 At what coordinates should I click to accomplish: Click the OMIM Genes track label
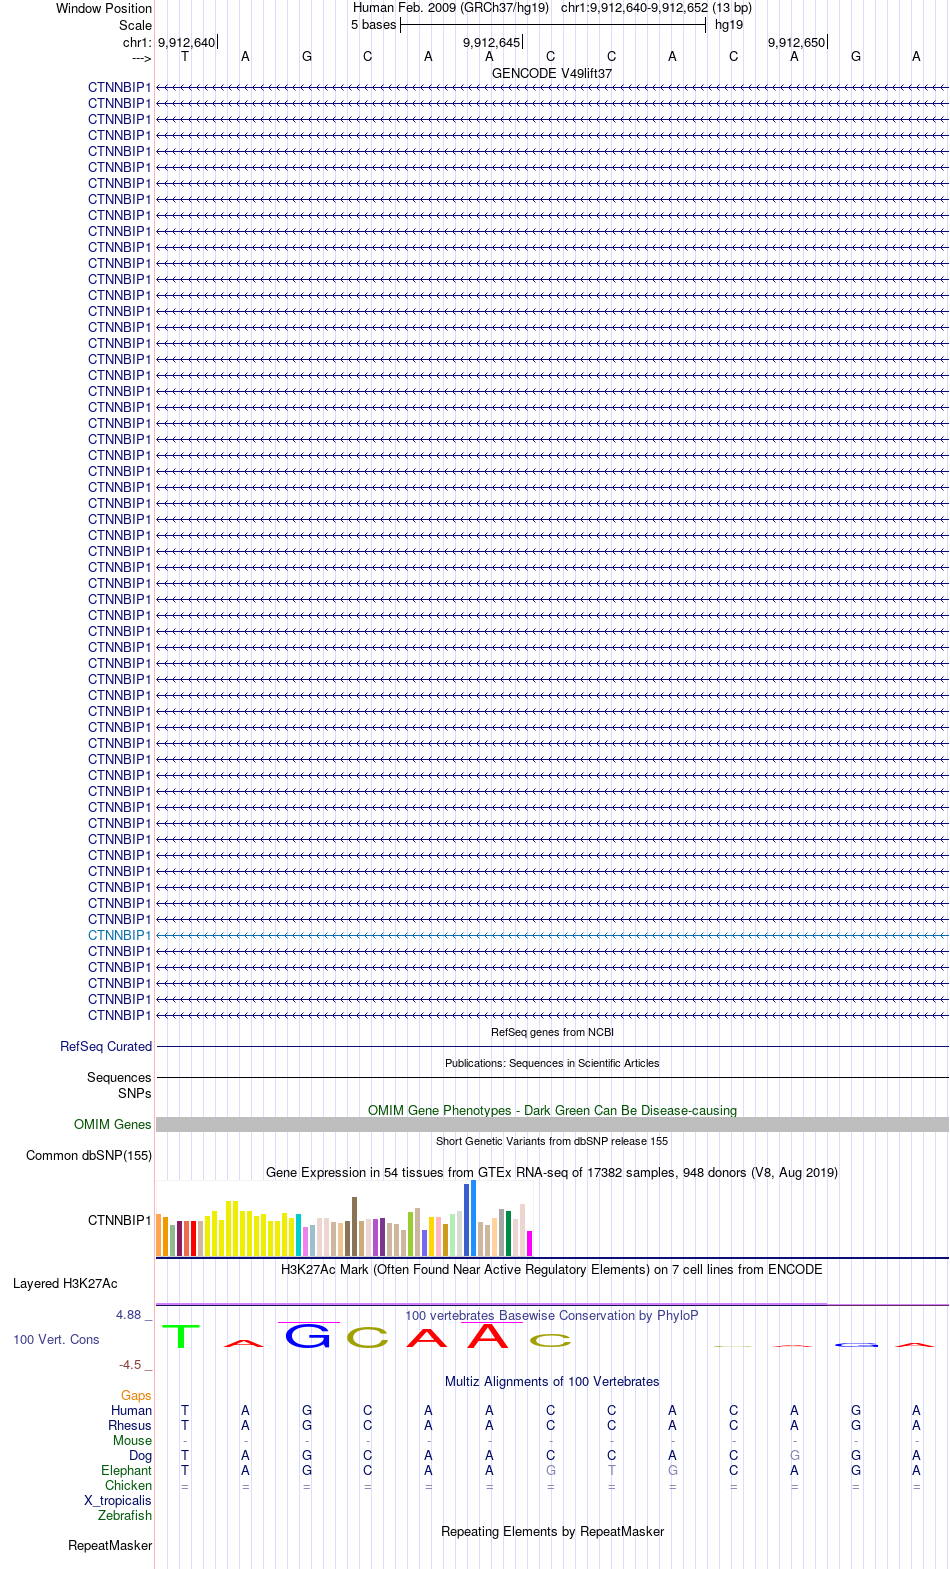(113, 1124)
